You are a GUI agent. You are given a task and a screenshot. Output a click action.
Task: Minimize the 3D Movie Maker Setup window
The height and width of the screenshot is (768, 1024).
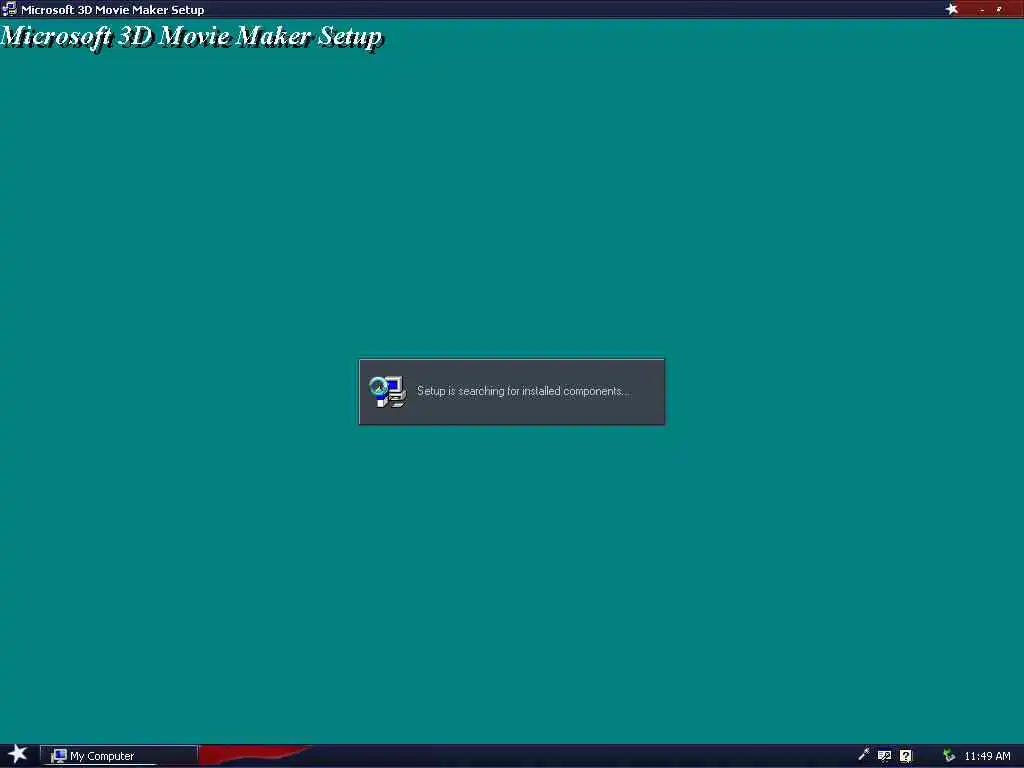[x=982, y=10]
